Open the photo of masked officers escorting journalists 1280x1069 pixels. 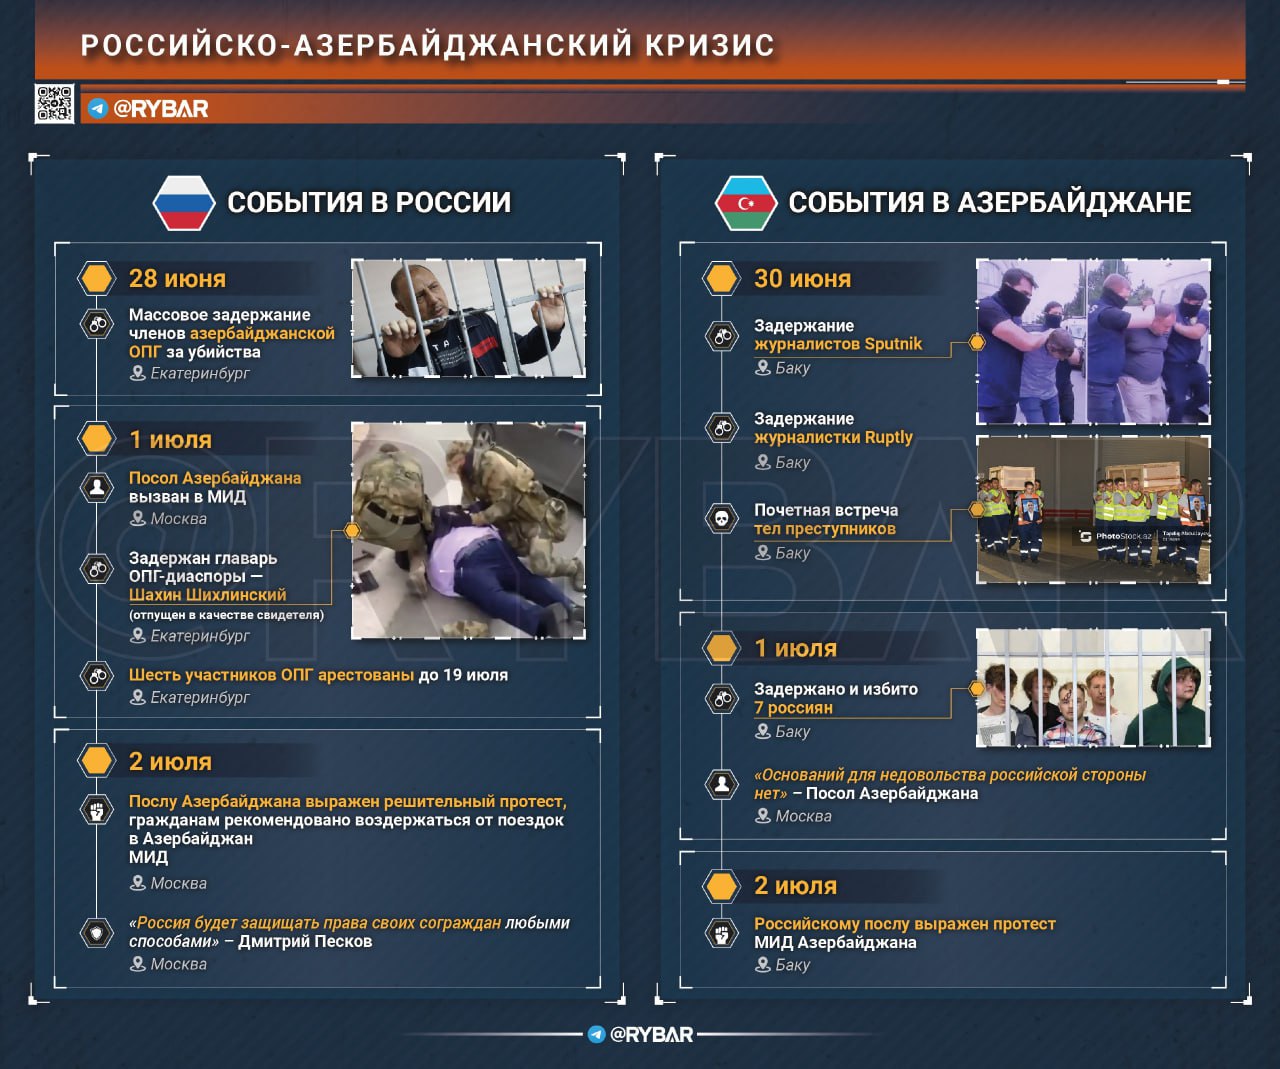point(1093,341)
